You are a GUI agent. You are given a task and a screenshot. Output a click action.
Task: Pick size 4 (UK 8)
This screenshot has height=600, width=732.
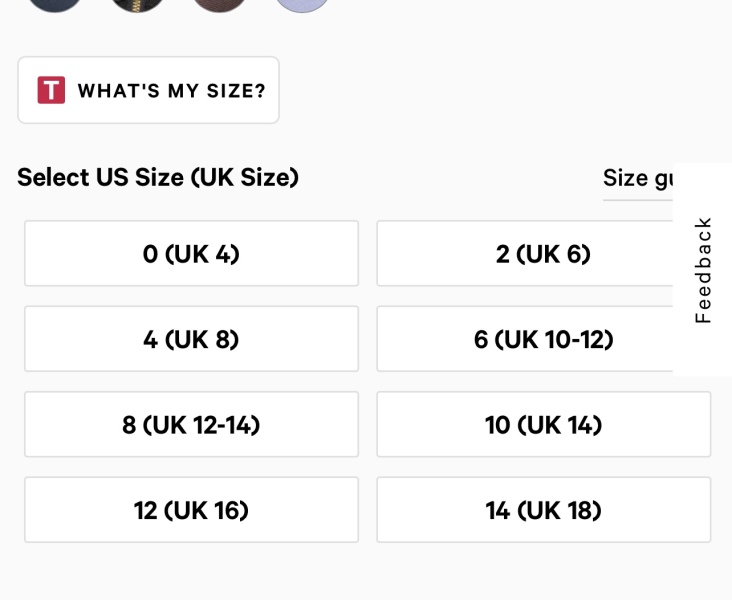(x=191, y=340)
